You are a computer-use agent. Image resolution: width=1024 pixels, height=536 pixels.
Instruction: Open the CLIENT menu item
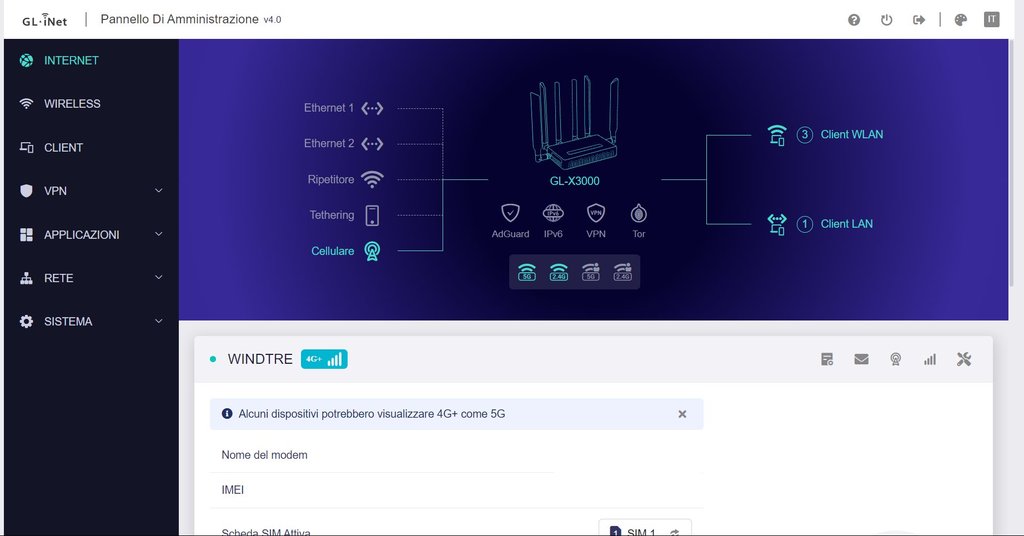91,148
